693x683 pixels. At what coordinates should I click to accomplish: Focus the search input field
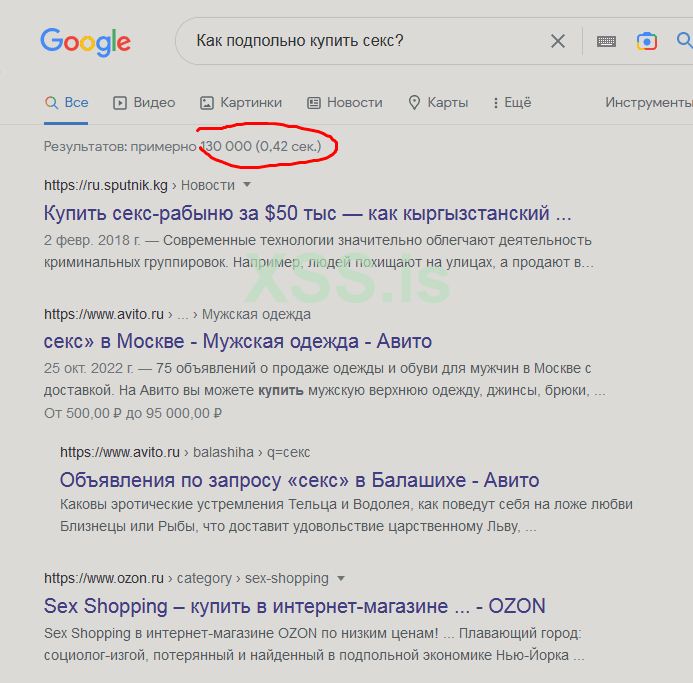[x=362, y=41]
